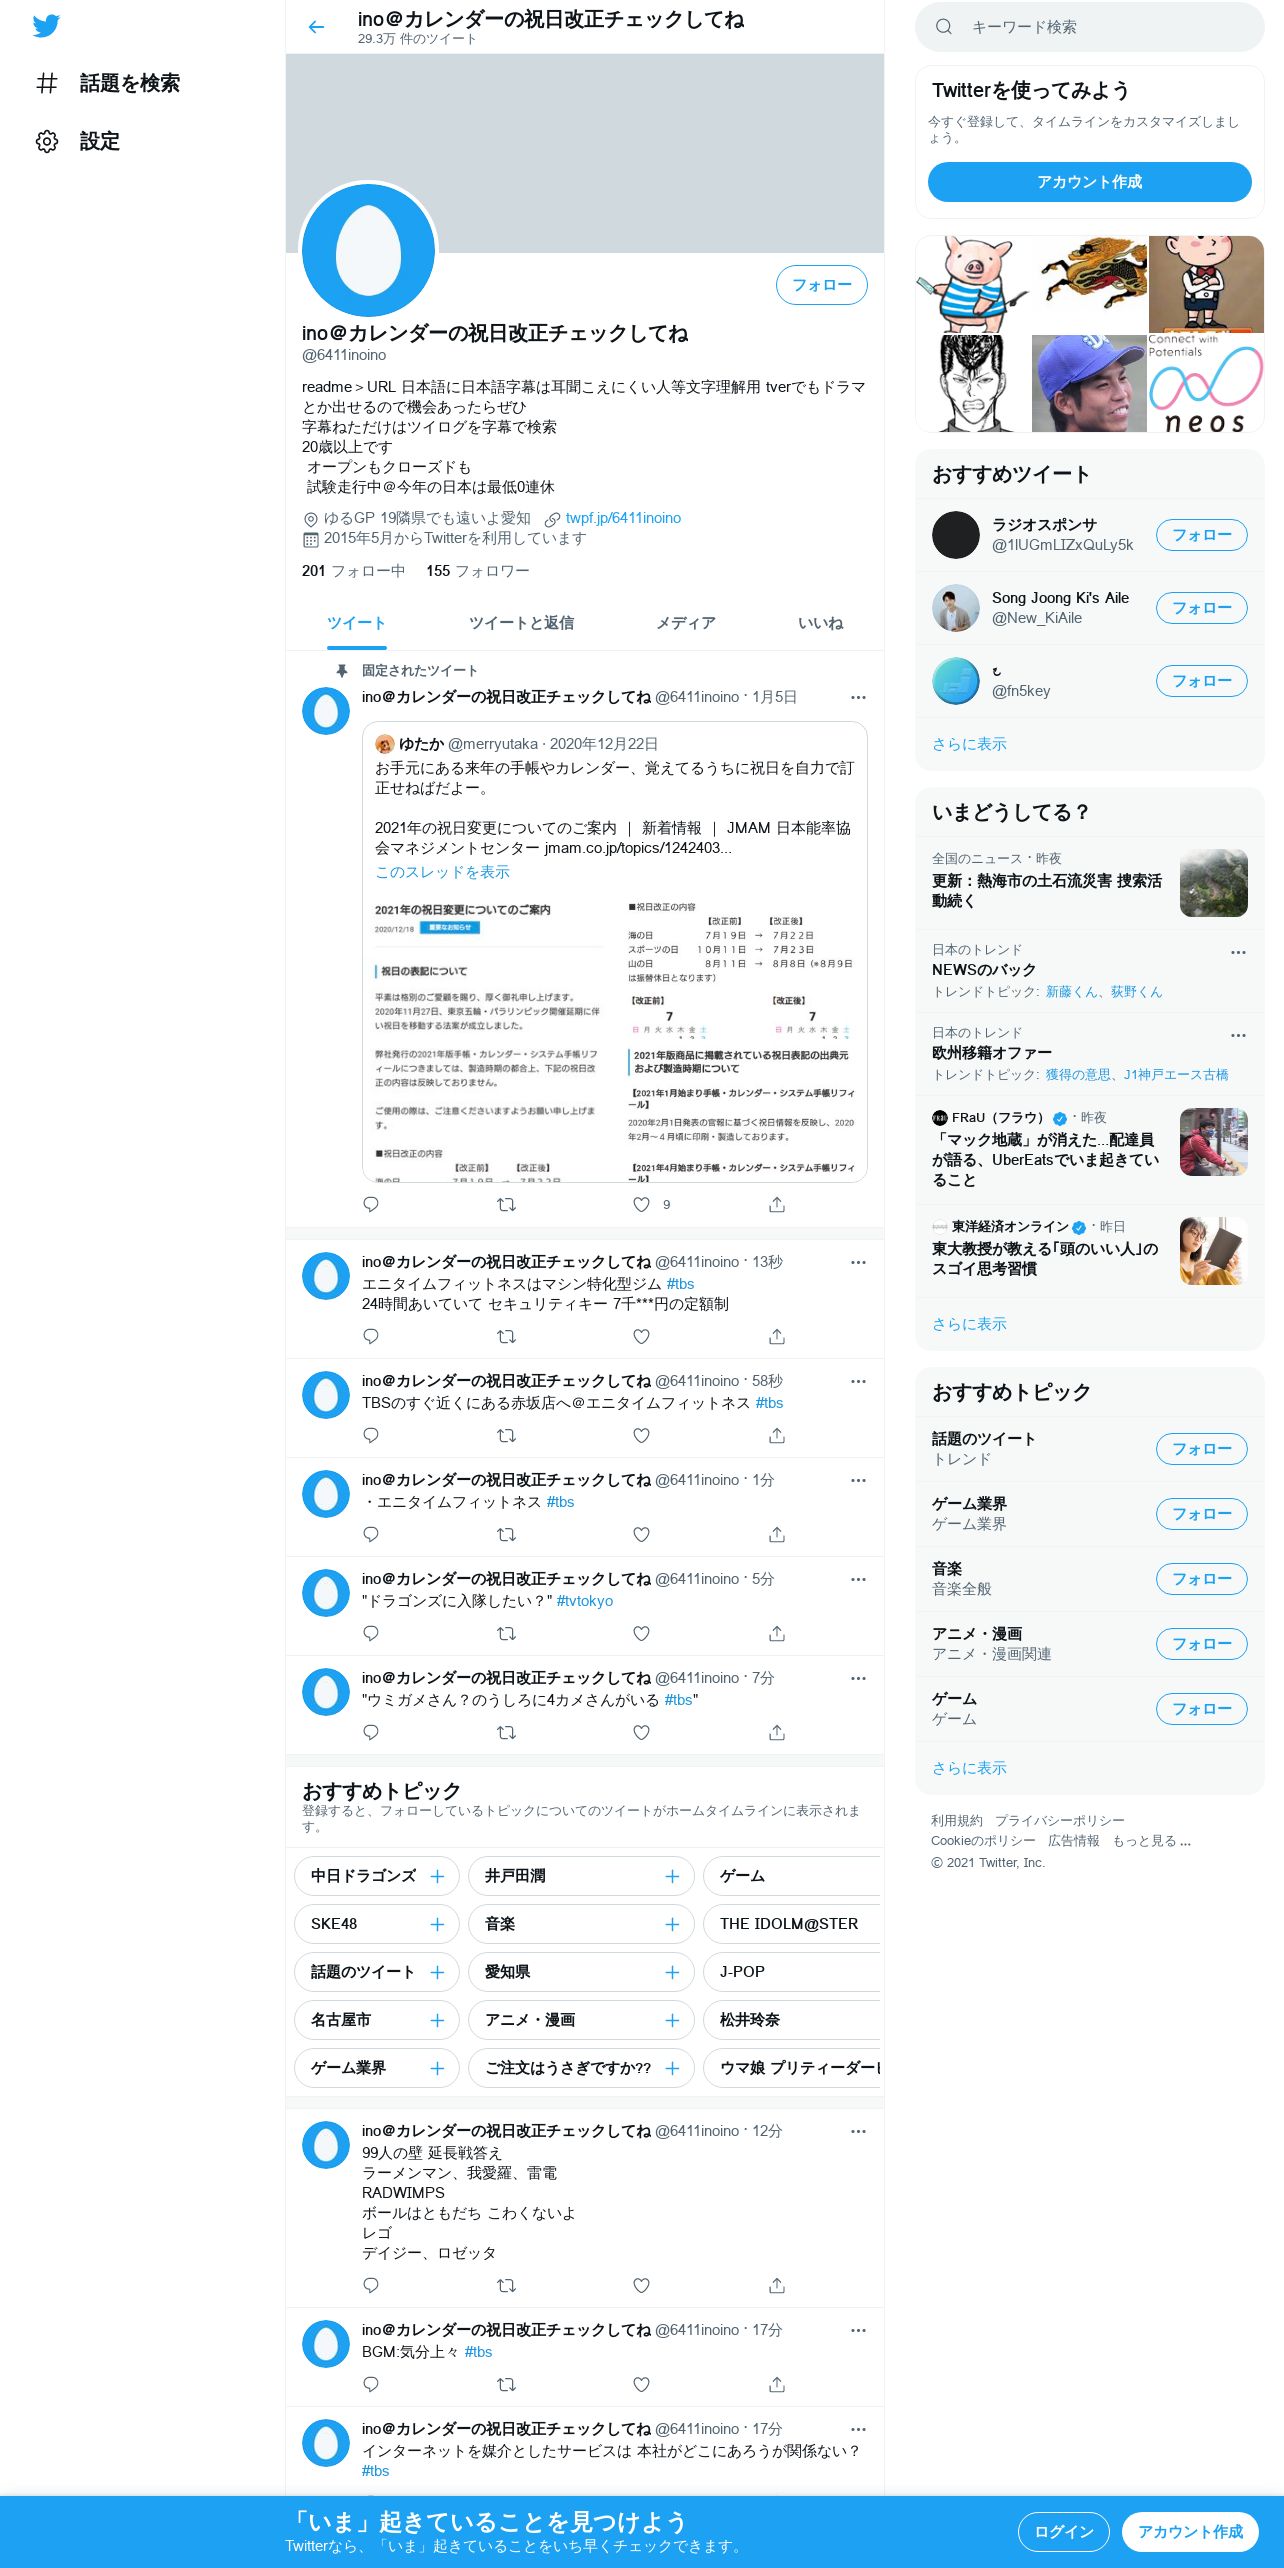Open プライバシーポリシー footer link
Screen dimensions: 1284x2568
click(1059, 1821)
